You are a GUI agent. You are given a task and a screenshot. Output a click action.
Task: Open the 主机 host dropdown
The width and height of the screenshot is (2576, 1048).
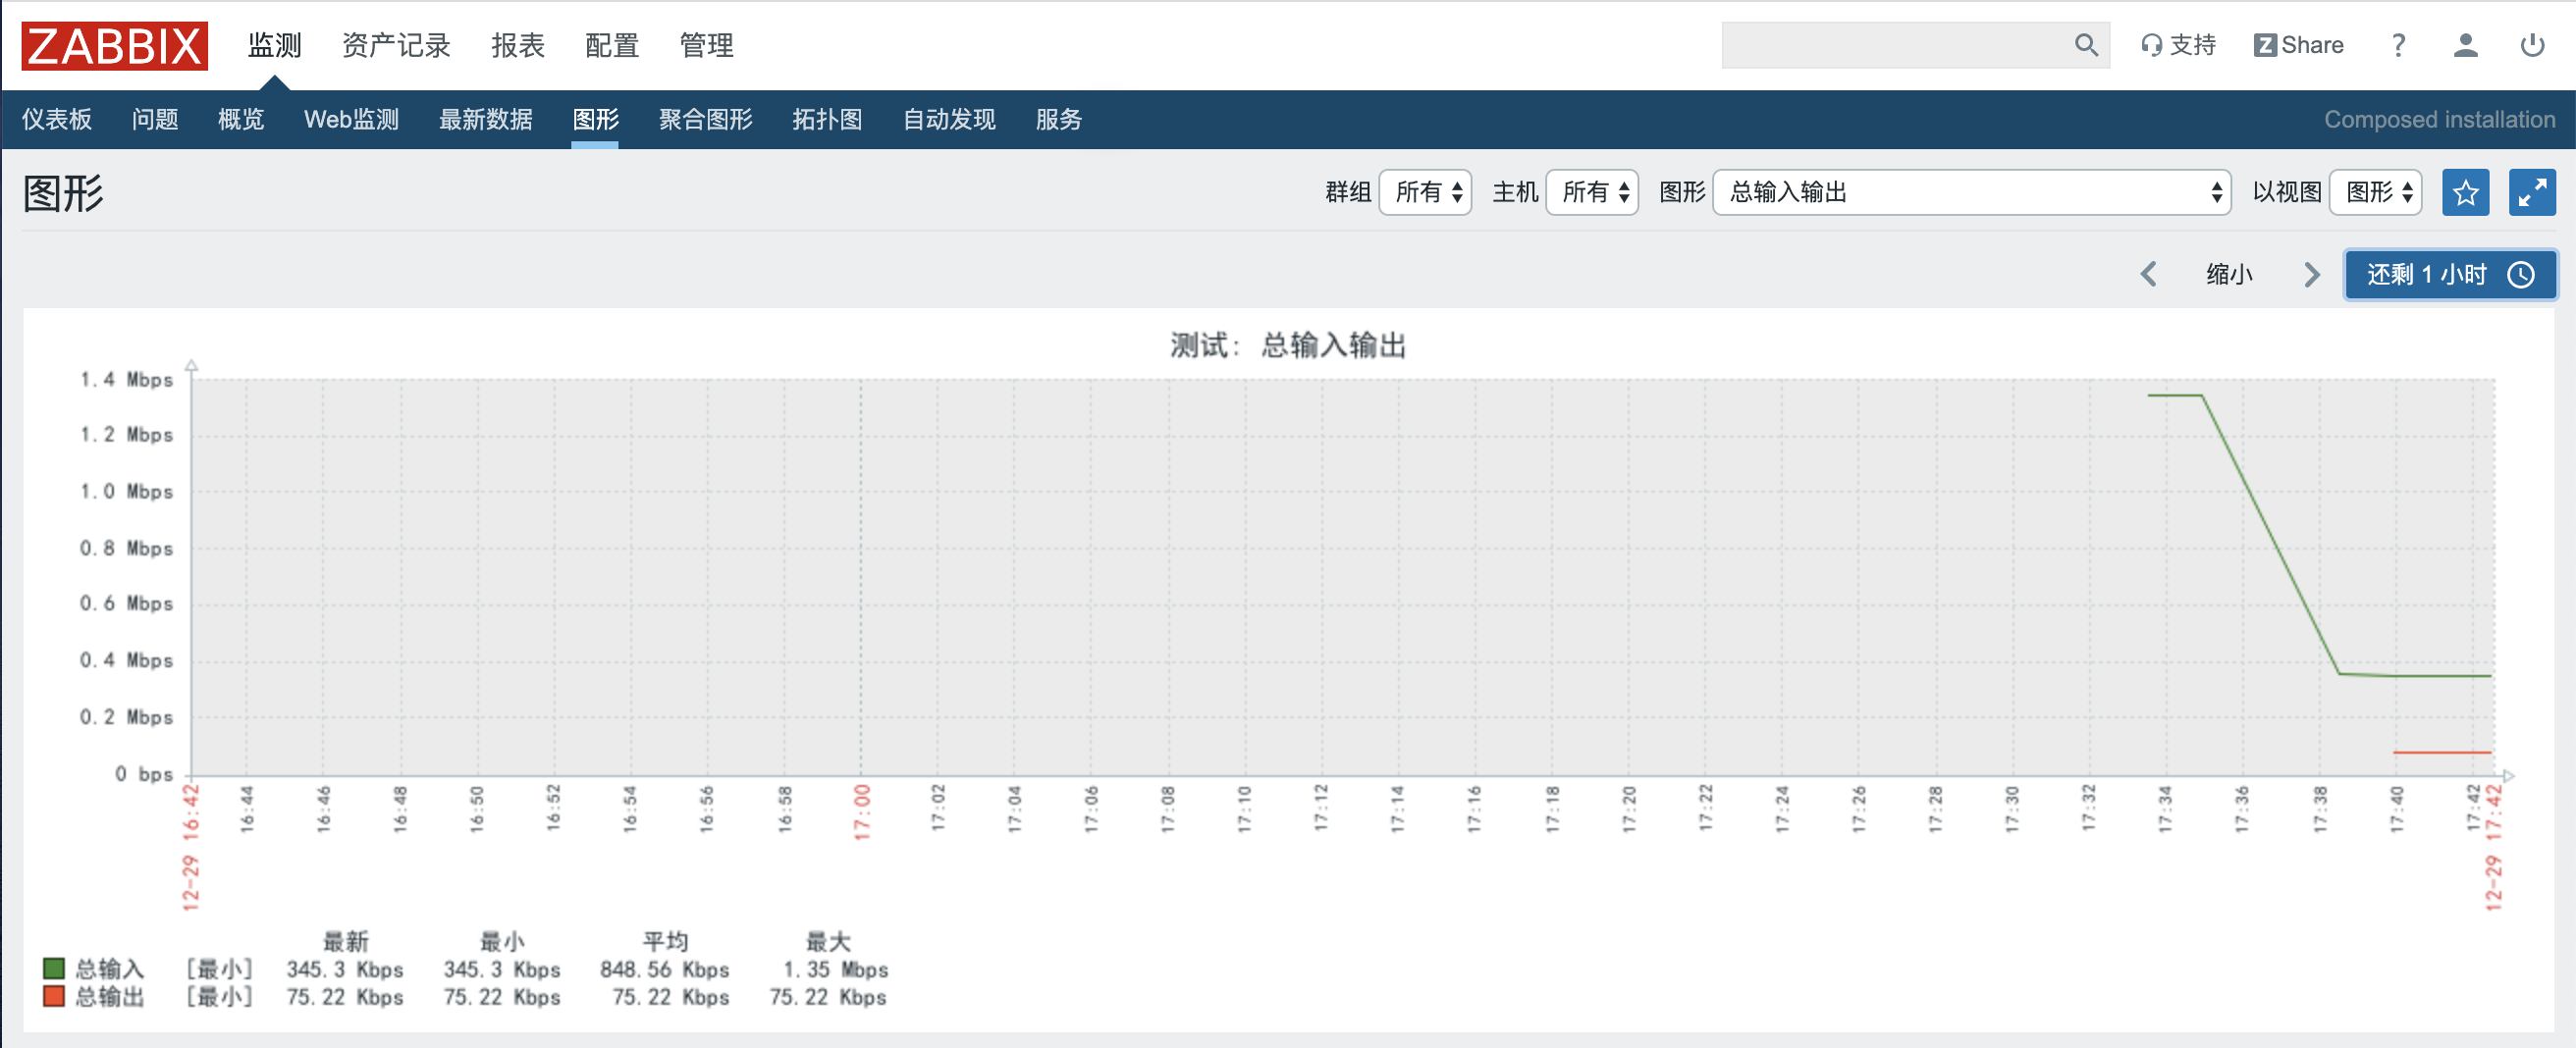1592,192
